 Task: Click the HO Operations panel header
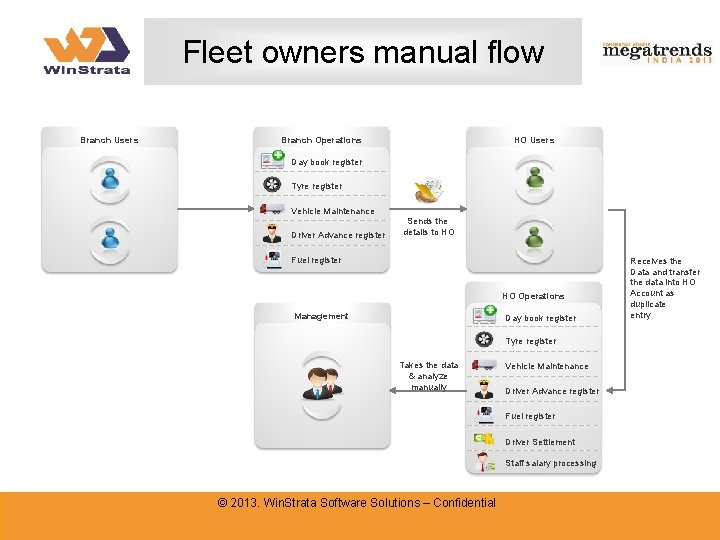533,296
